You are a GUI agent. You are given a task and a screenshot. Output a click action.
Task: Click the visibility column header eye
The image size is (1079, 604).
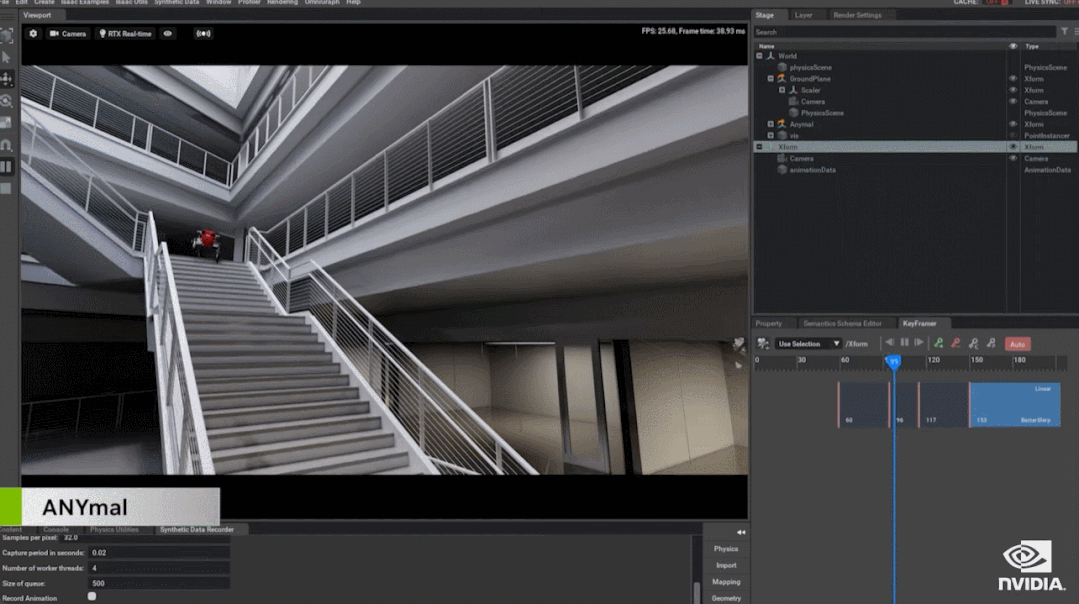tap(1013, 46)
